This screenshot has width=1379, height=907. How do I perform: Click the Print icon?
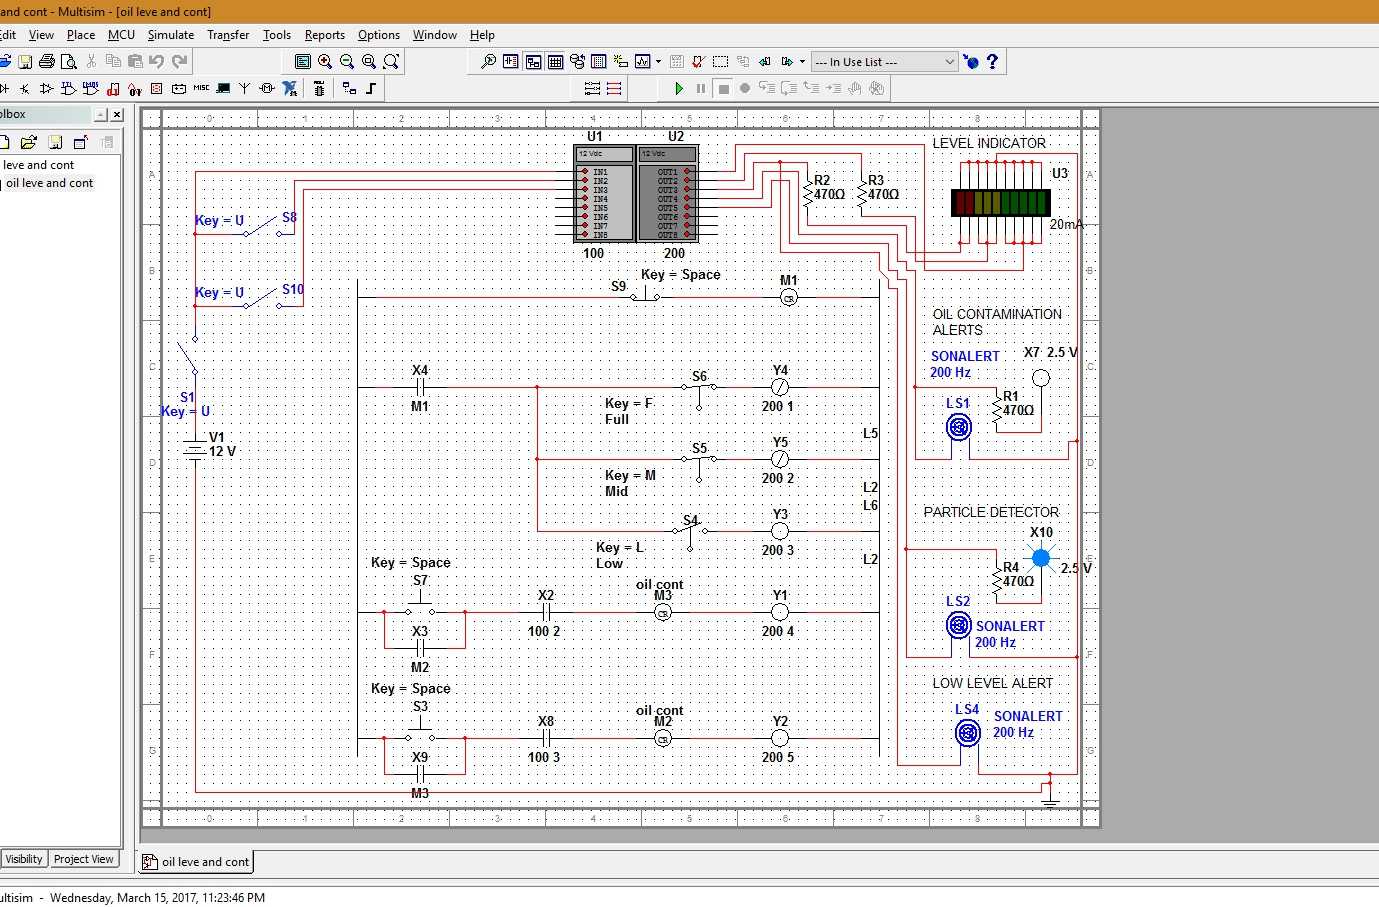pos(47,62)
